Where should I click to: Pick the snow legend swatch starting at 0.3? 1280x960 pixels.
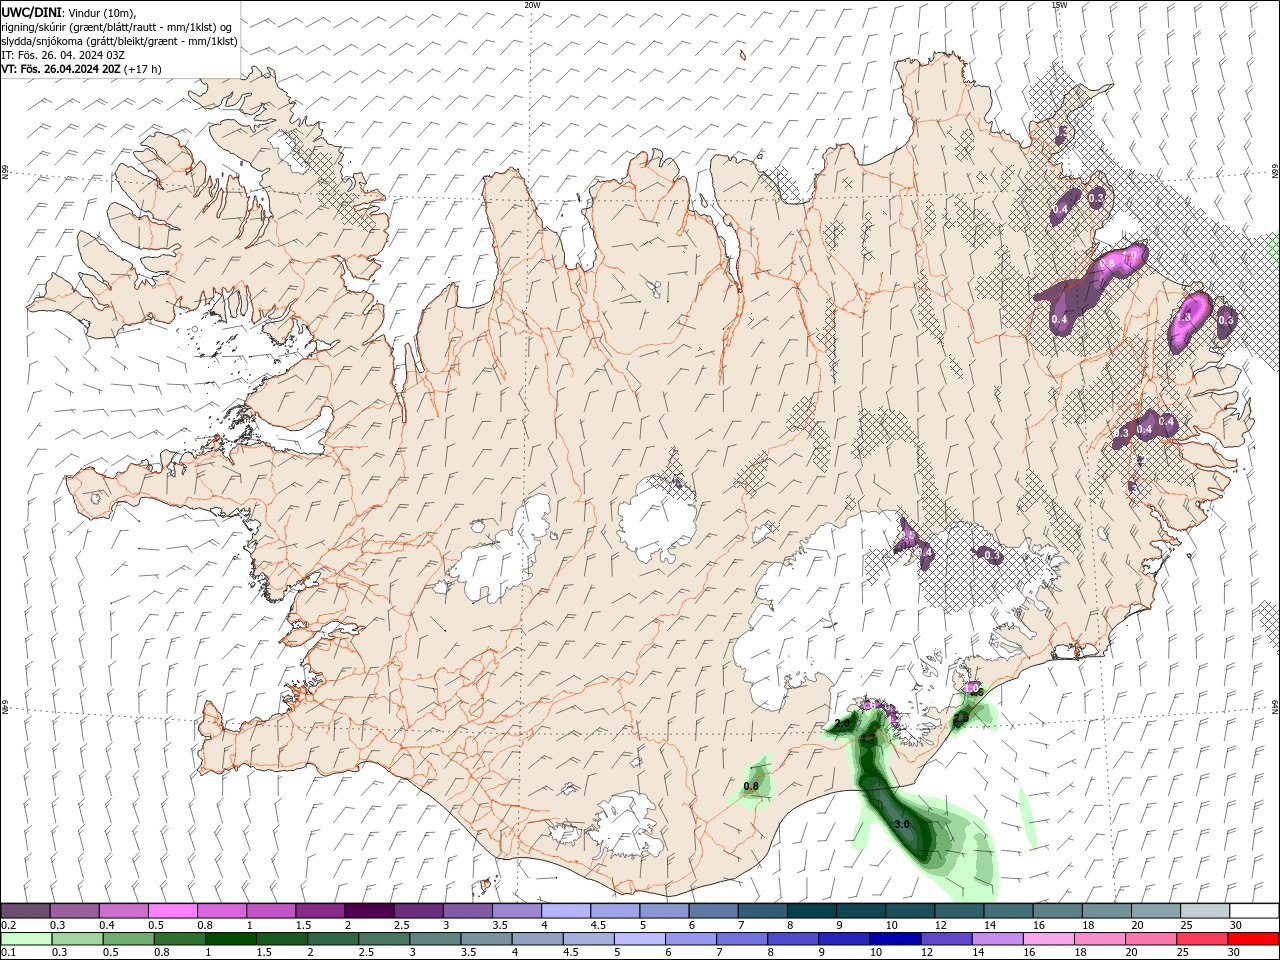click(x=74, y=910)
